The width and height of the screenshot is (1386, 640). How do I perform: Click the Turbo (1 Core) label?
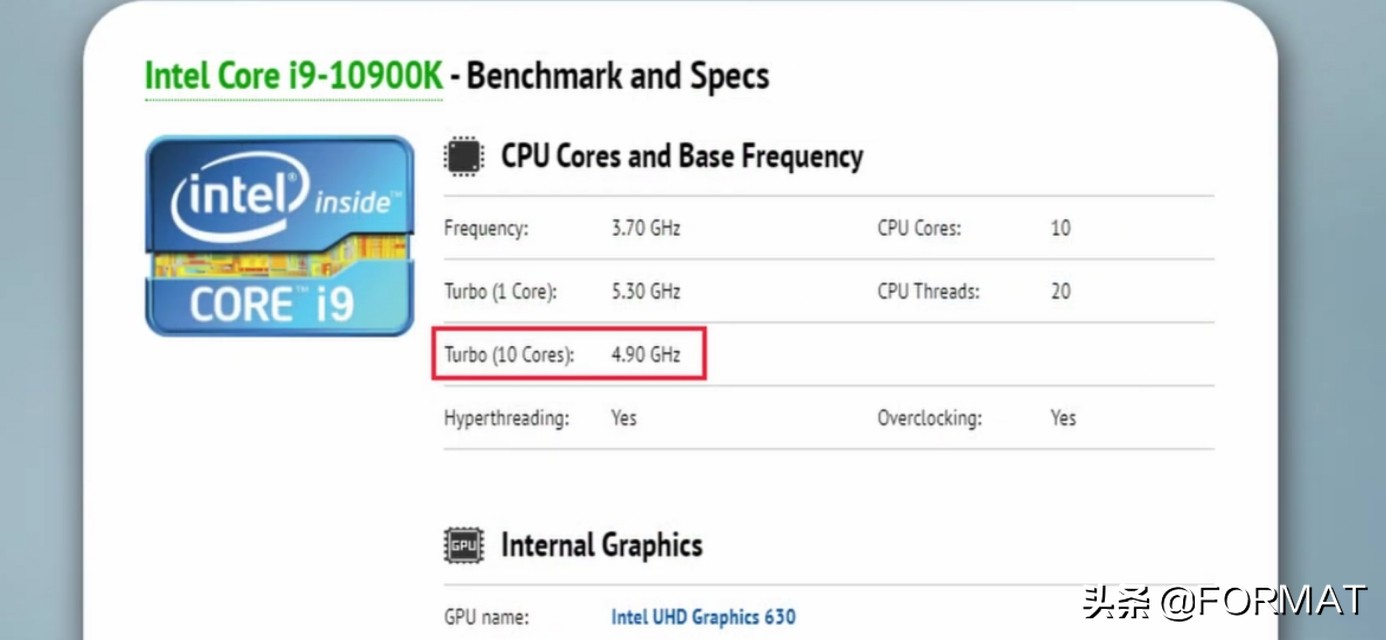(500, 292)
